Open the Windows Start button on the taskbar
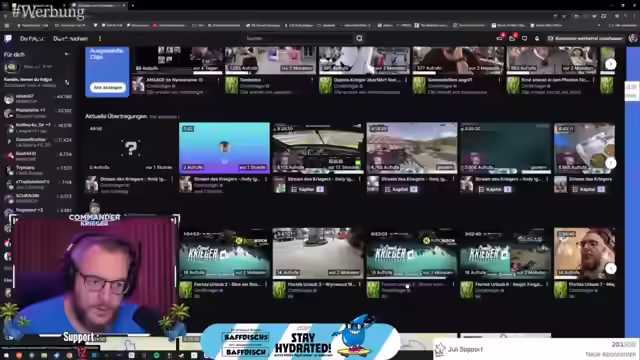 [x=7, y=356]
